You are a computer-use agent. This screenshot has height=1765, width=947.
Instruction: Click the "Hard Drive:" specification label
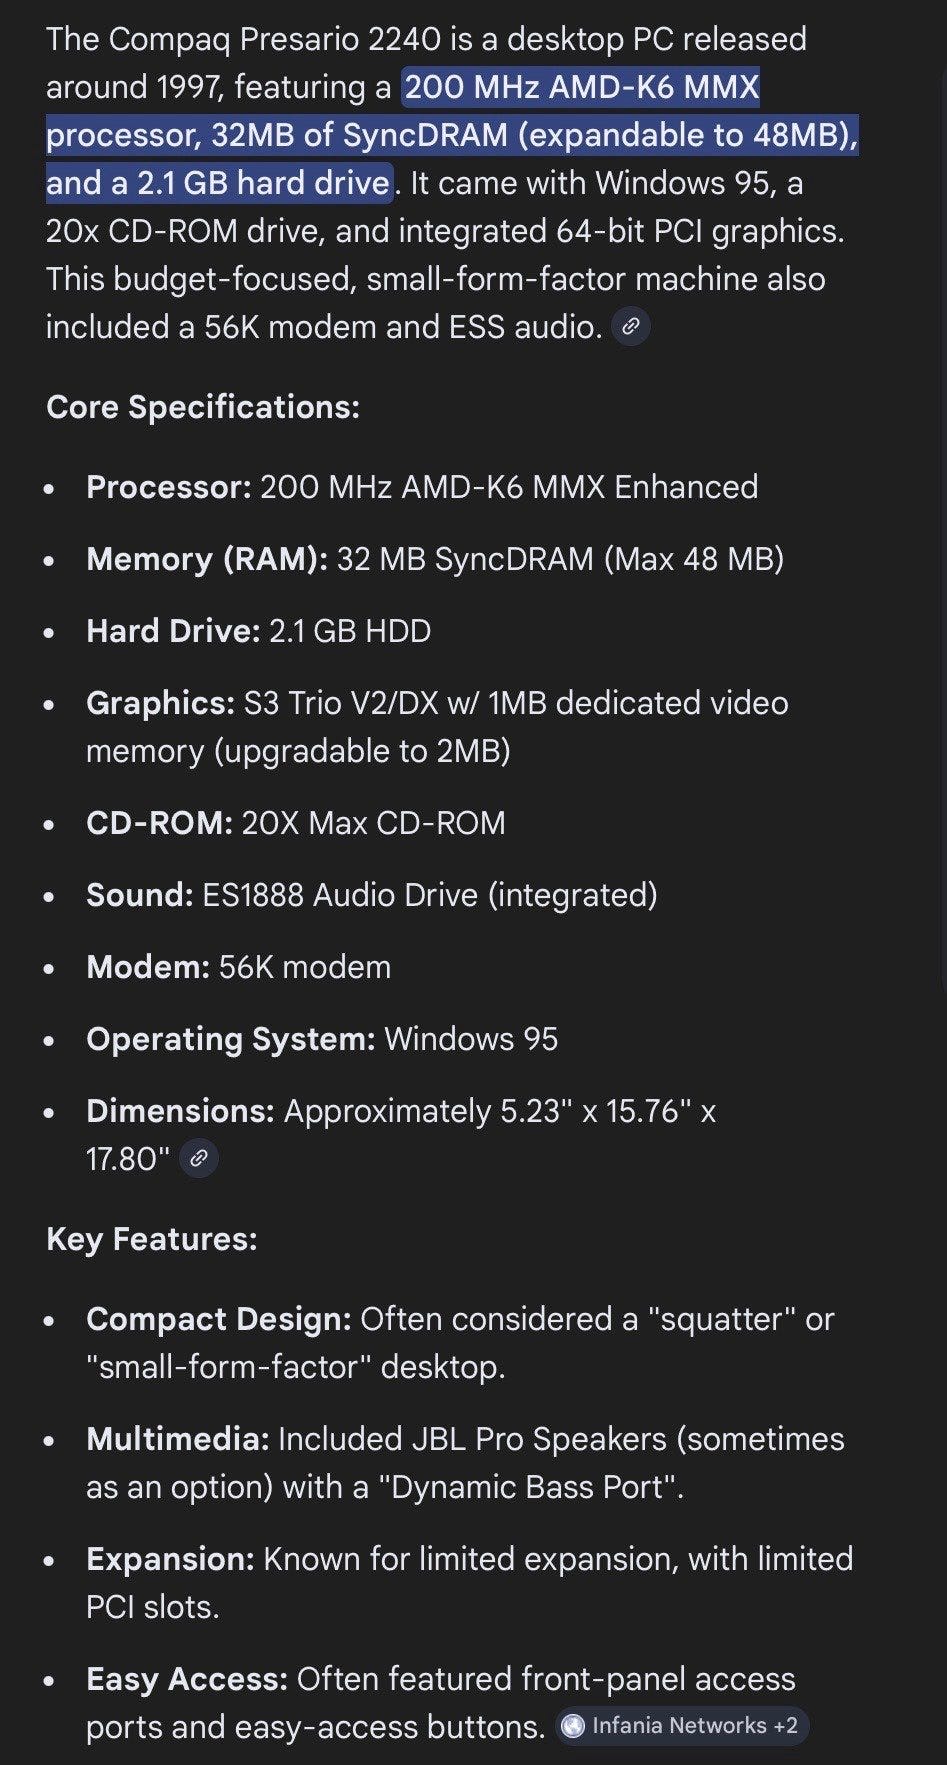[x=173, y=631]
